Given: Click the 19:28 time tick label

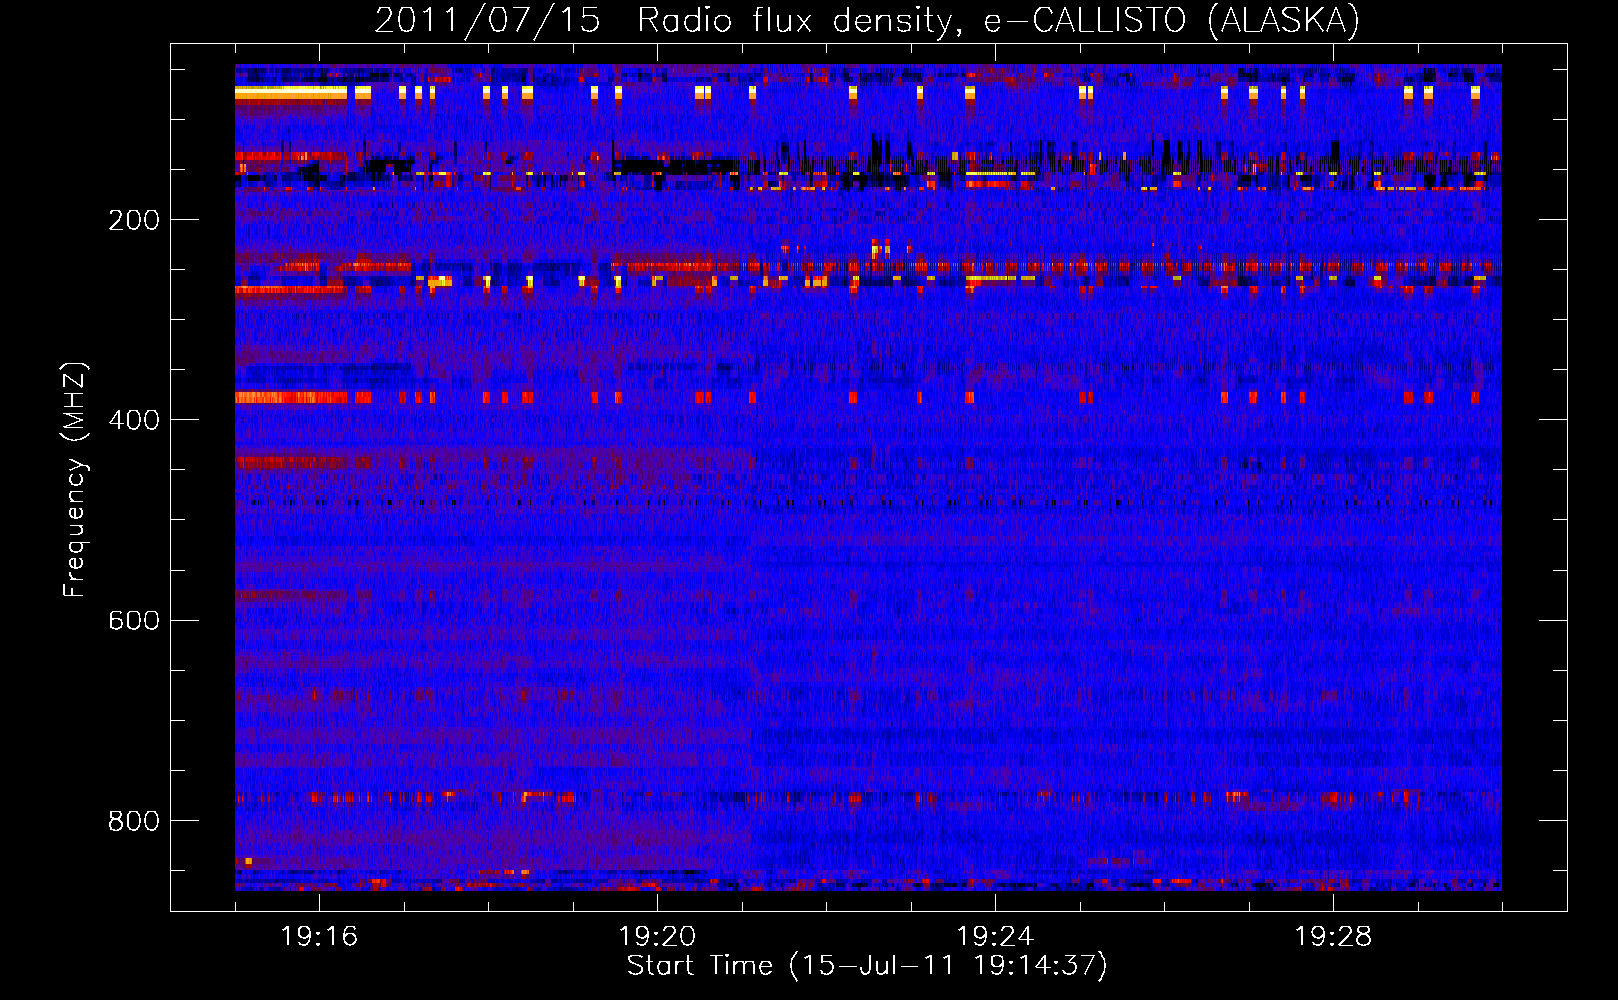Looking at the screenshot, I should tap(1333, 937).
